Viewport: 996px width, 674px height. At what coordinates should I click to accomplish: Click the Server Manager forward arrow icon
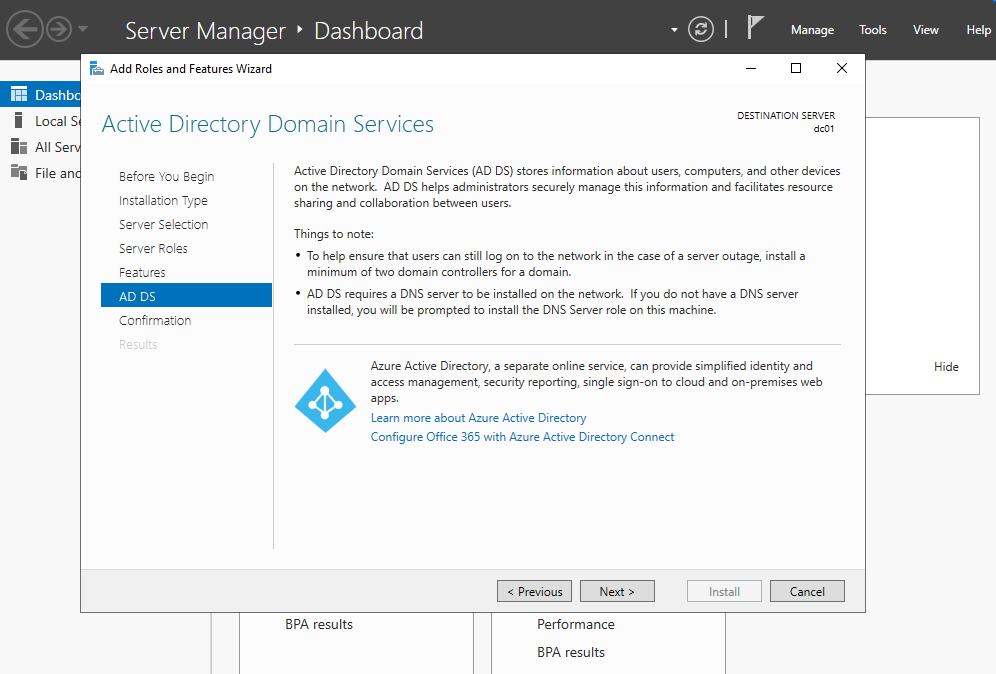[59, 29]
